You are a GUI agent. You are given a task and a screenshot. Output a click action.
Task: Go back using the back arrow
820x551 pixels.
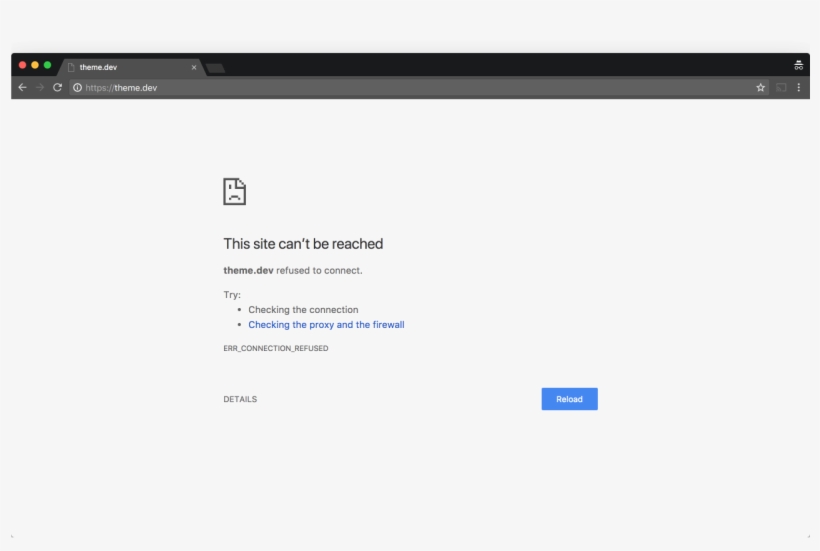tap(22, 87)
